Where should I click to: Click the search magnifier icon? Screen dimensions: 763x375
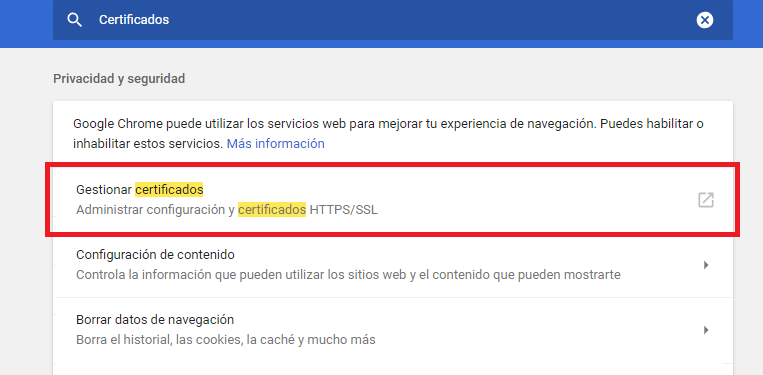74,20
